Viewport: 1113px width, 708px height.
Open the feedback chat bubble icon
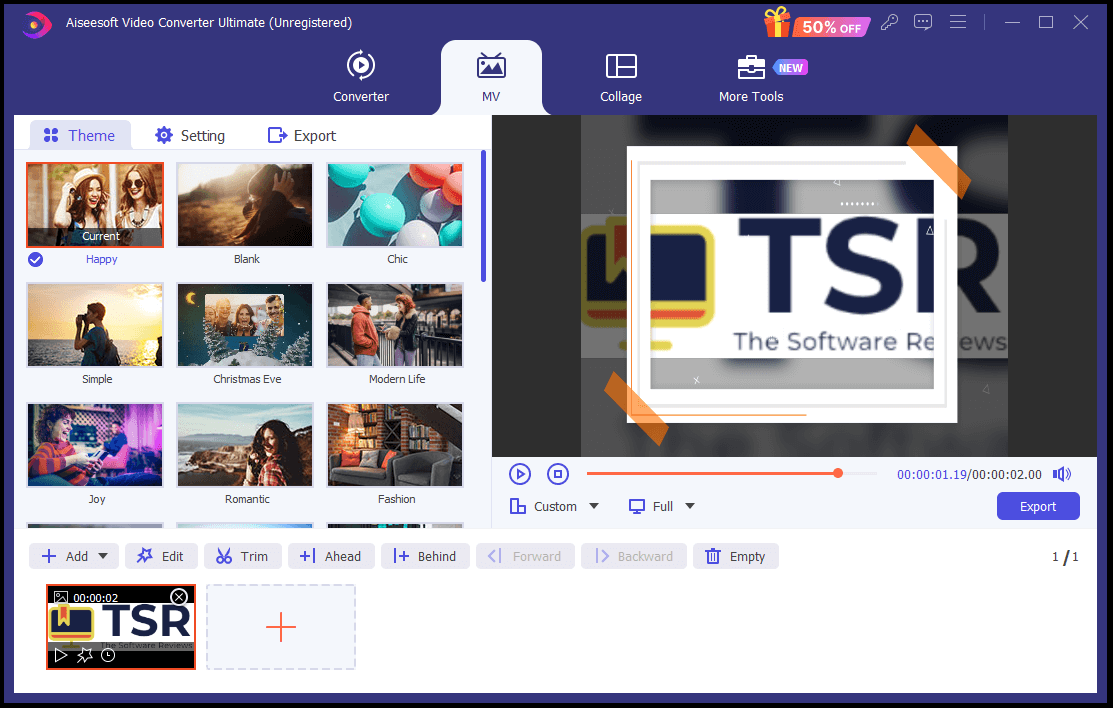(x=923, y=23)
